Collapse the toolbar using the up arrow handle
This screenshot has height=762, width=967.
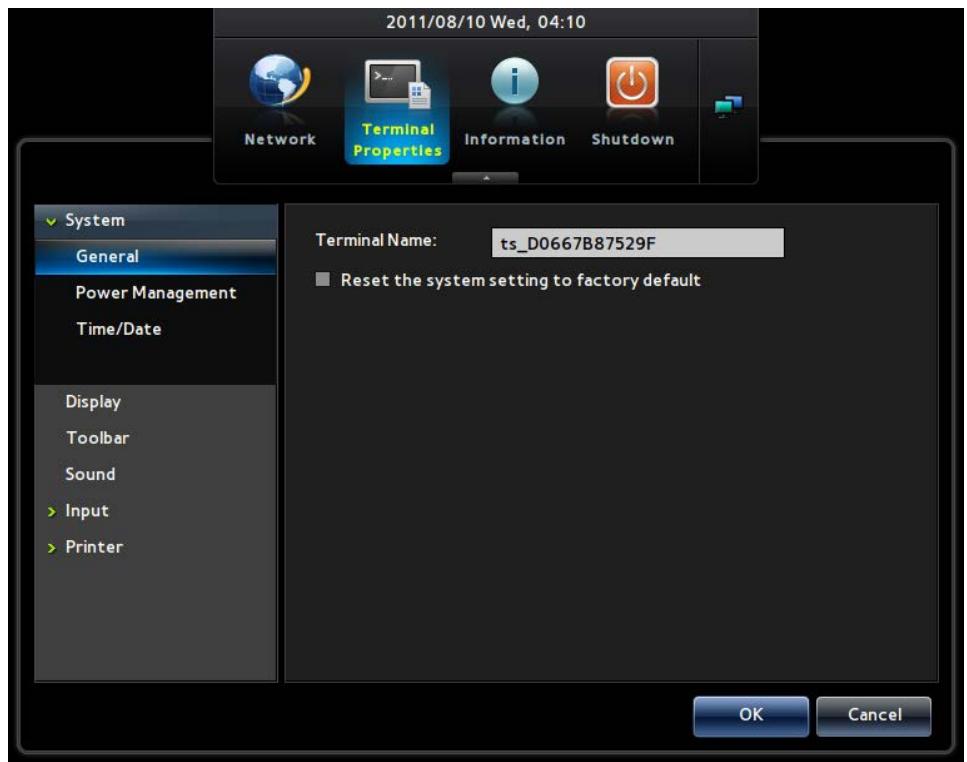click(485, 178)
